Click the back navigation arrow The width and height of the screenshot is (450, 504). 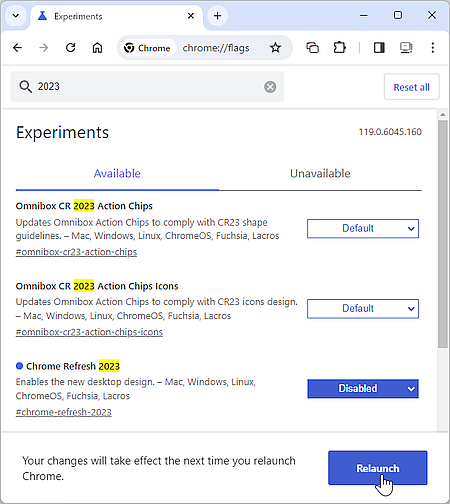point(17,48)
